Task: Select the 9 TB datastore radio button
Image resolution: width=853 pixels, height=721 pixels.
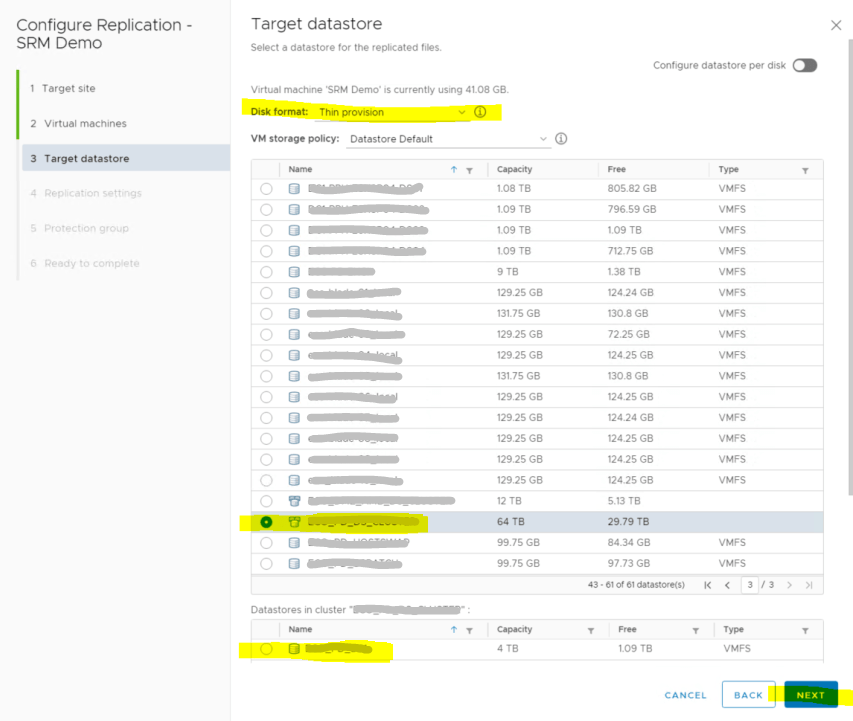Action: click(x=266, y=272)
